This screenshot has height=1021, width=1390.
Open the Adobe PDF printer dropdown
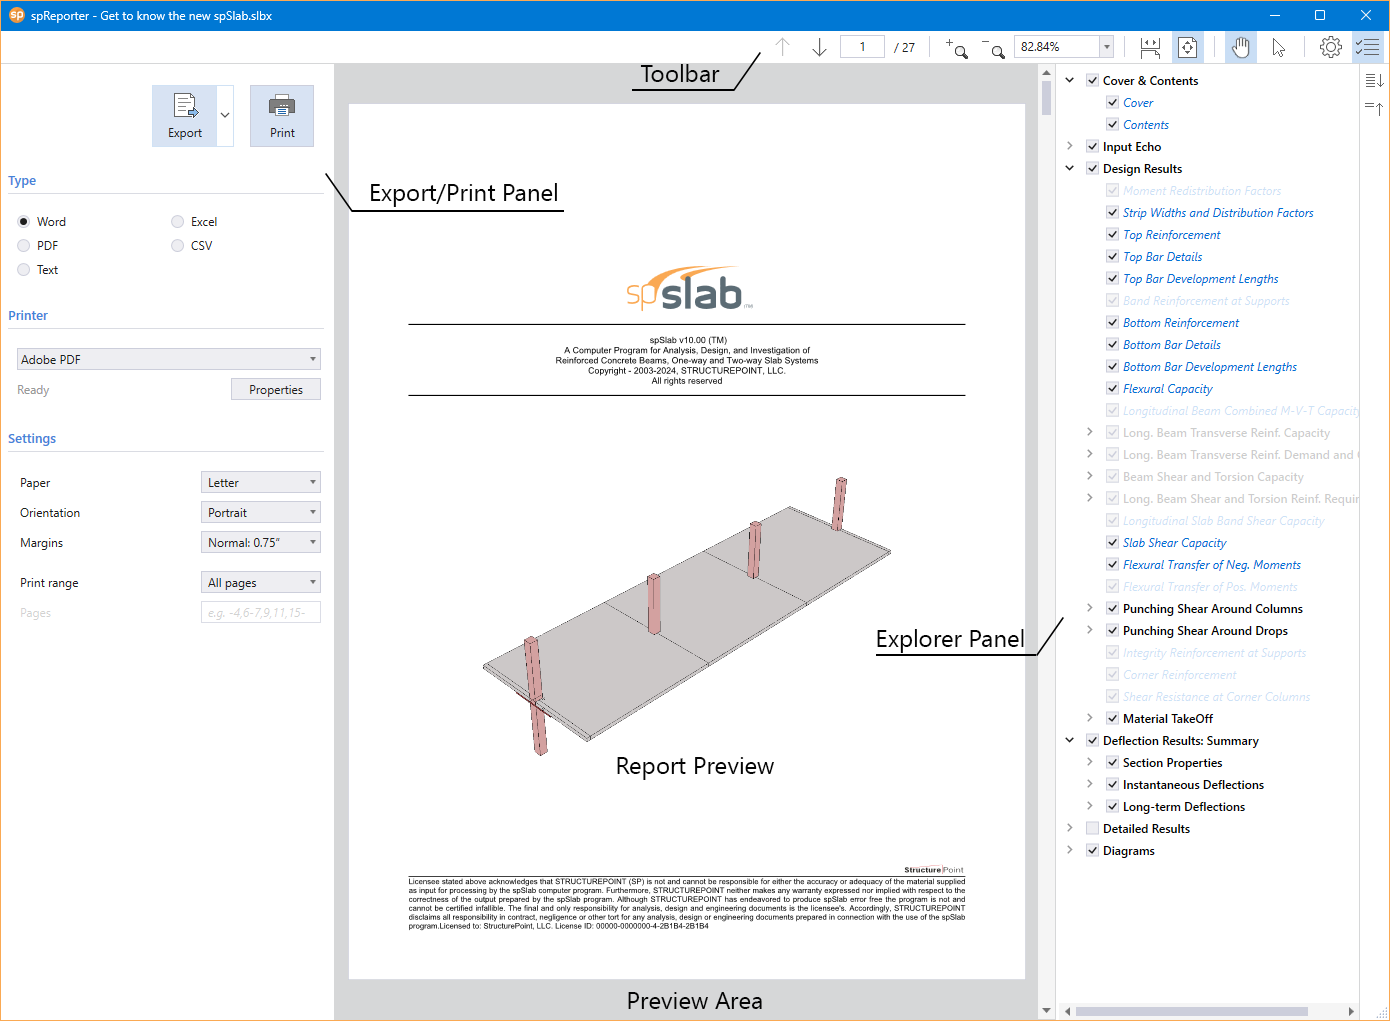(169, 359)
